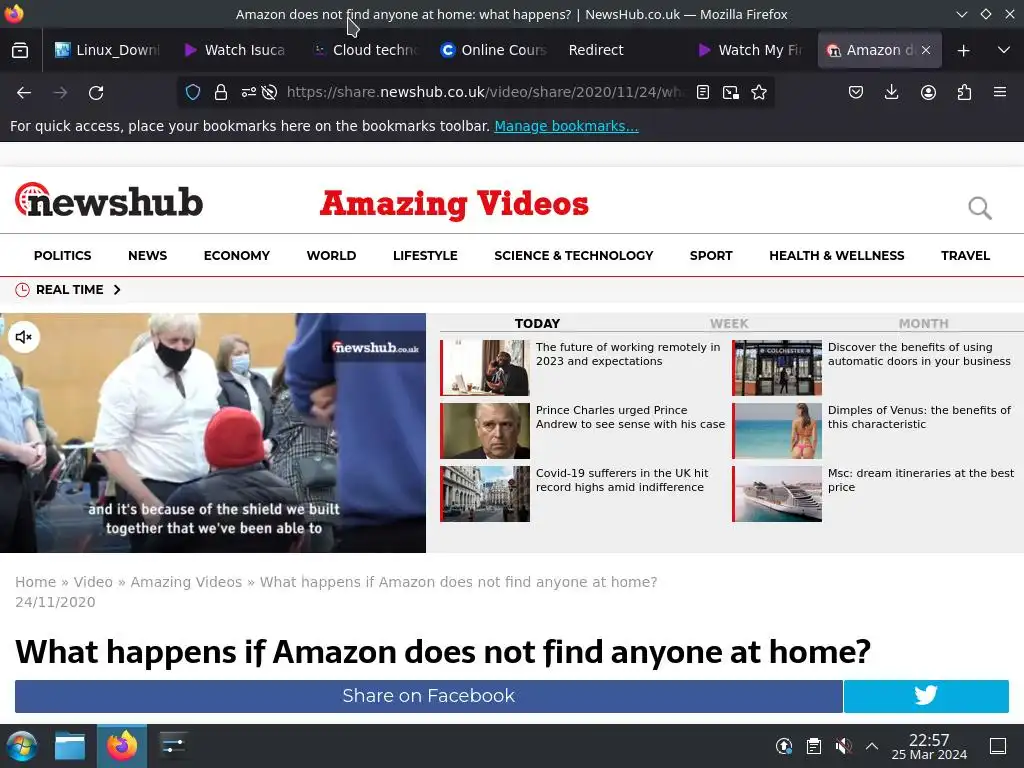Open tracking protection shield icon
This screenshot has width=1024, height=768.
(x=193, y=93)
